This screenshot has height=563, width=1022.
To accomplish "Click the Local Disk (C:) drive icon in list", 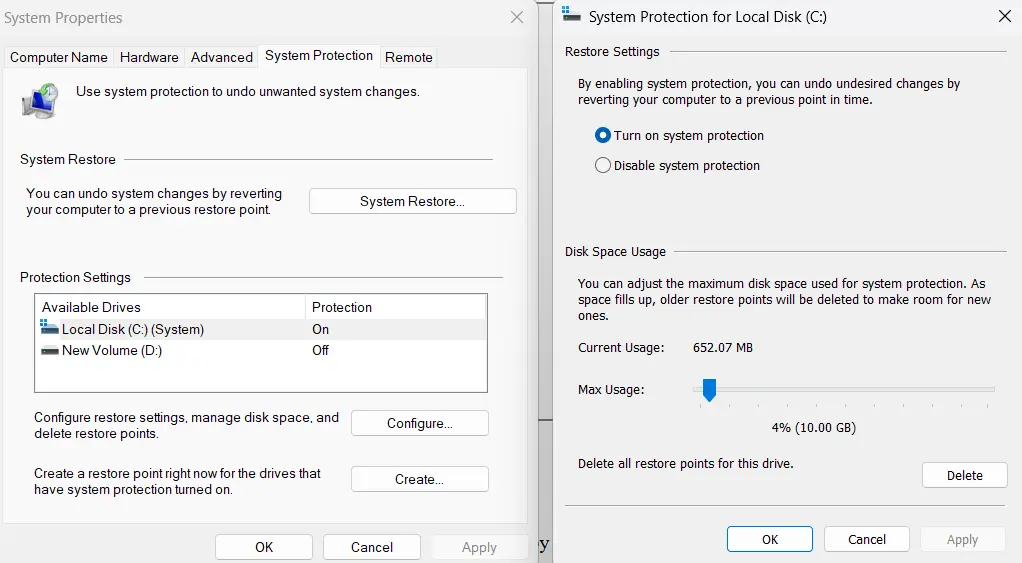I will click(x=50, y=328).
